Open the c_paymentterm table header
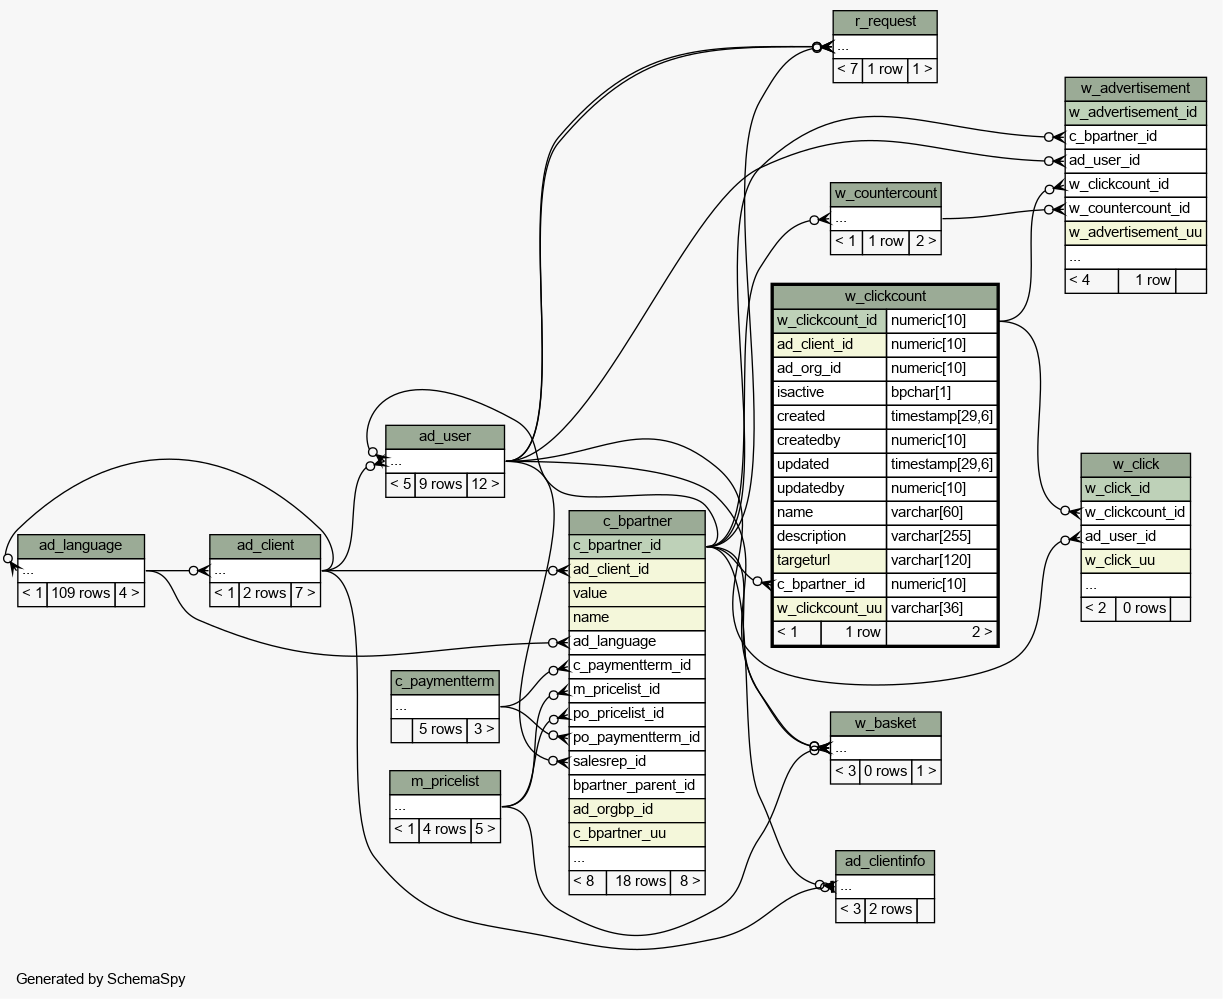This screenshot has height=999, width=1223. pyautogui.click(x=444, y=682)
